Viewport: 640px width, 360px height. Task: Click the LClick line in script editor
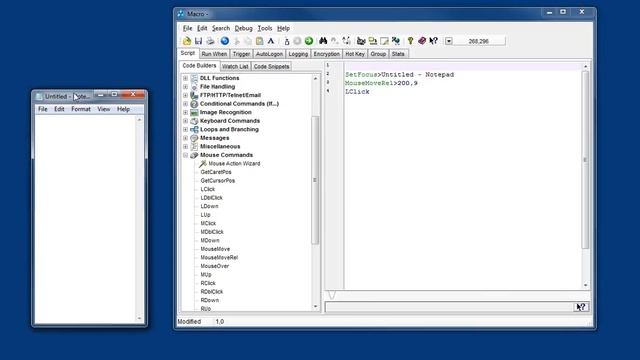[x=357, y=92]
